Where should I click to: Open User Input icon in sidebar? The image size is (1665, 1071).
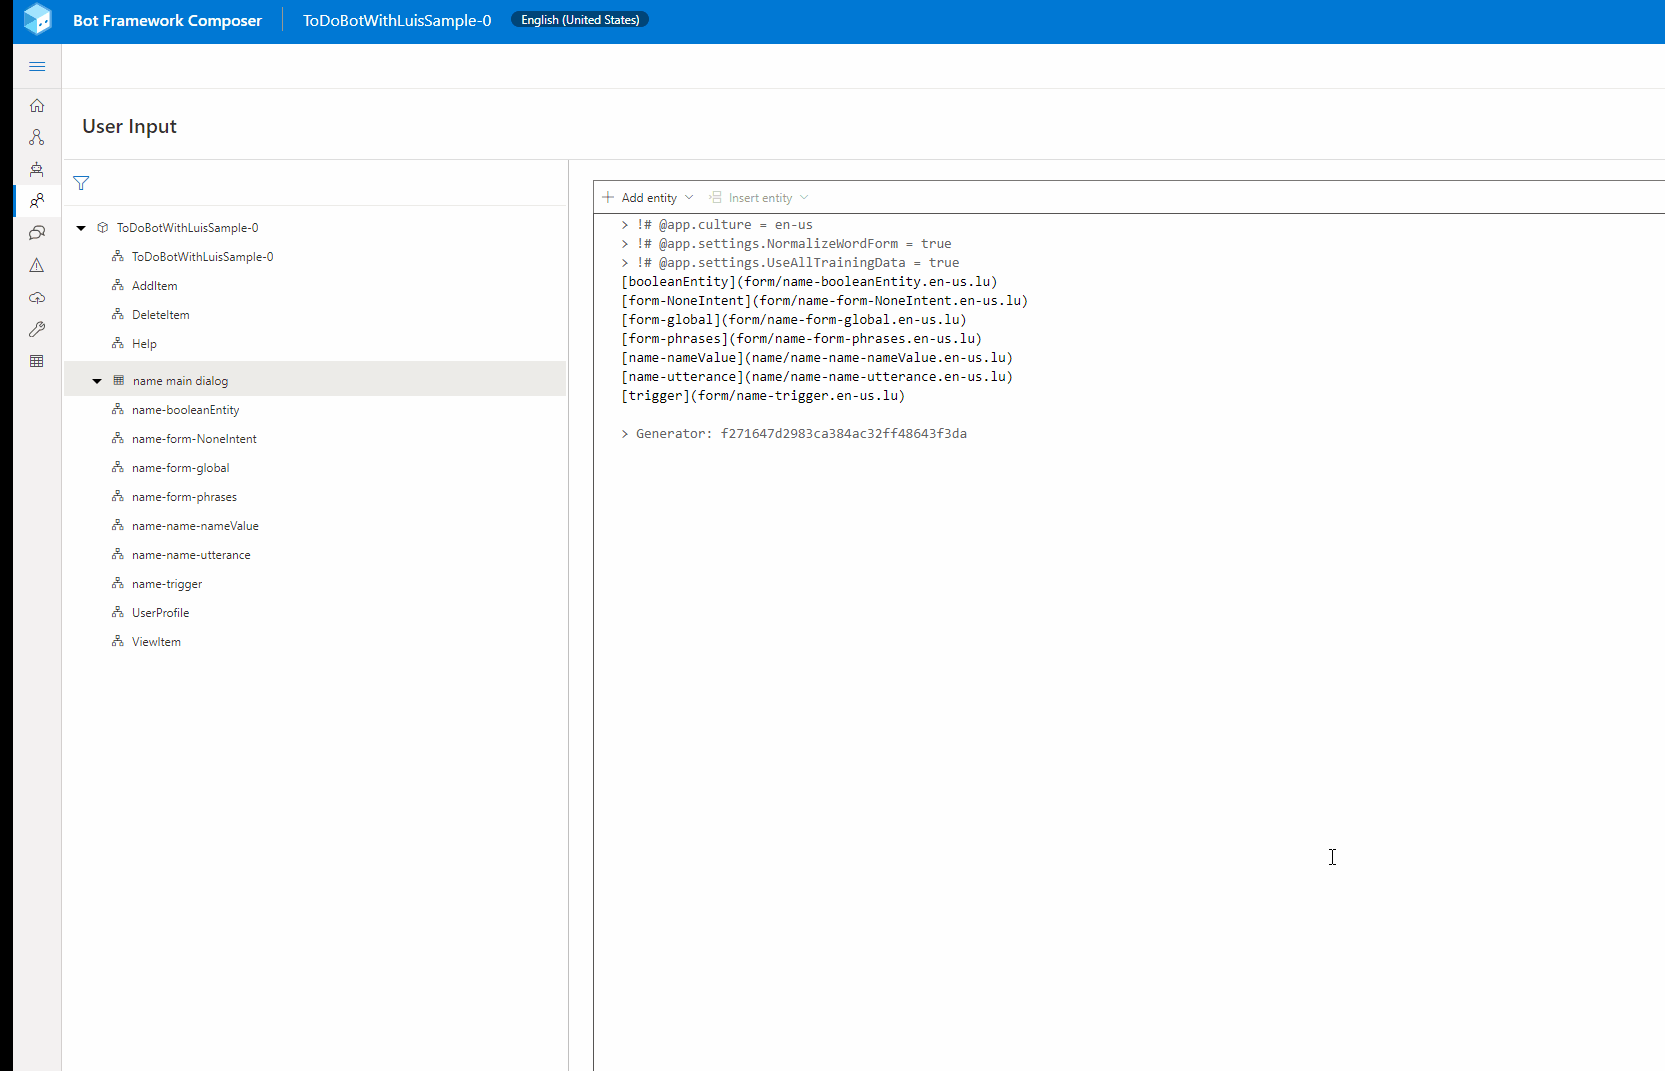[x=37, y=201]
